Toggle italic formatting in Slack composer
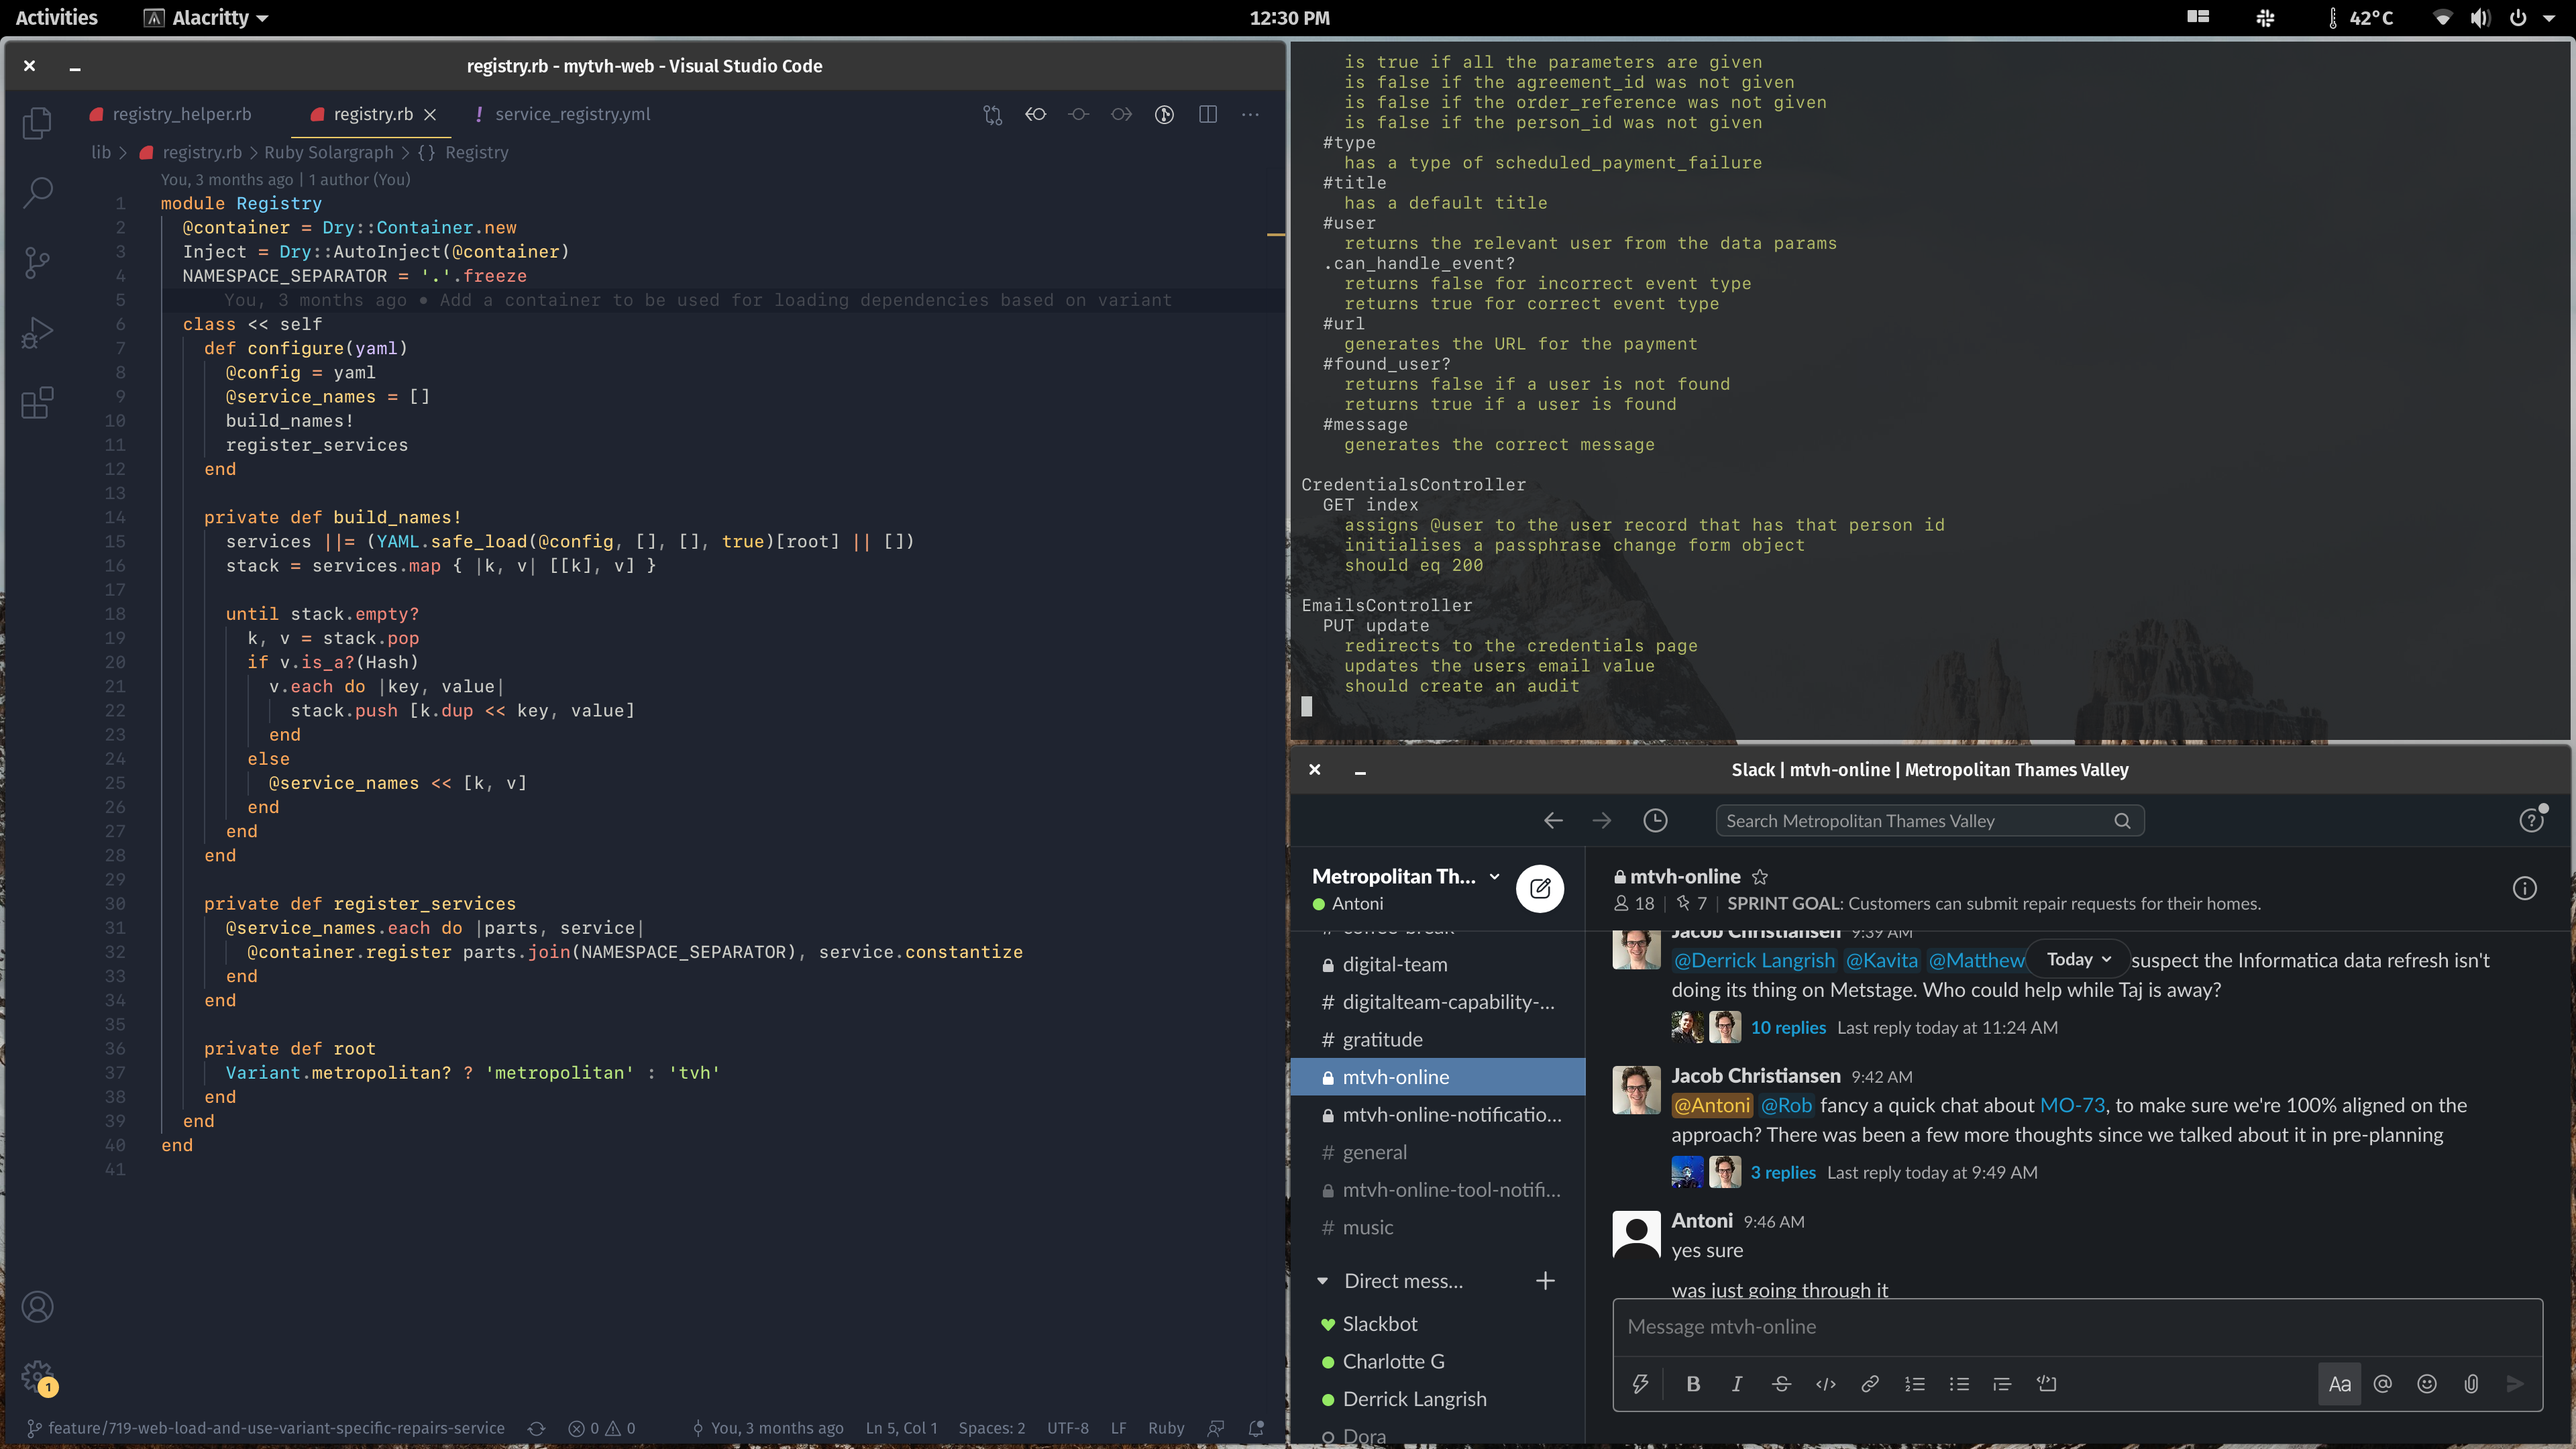 pos(1737,1384)
